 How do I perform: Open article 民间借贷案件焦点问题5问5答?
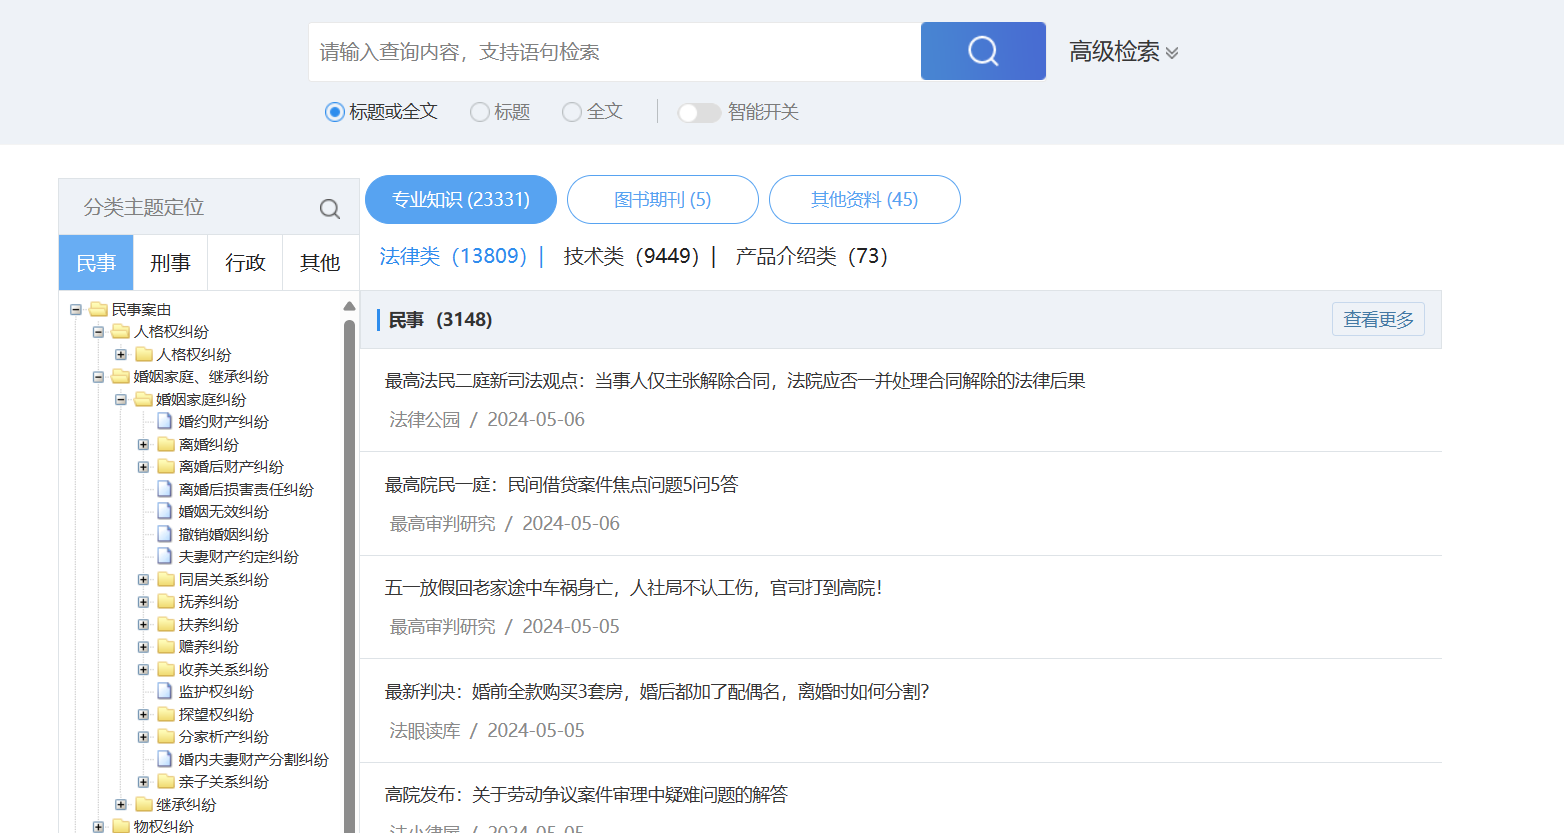click(561, 485)
